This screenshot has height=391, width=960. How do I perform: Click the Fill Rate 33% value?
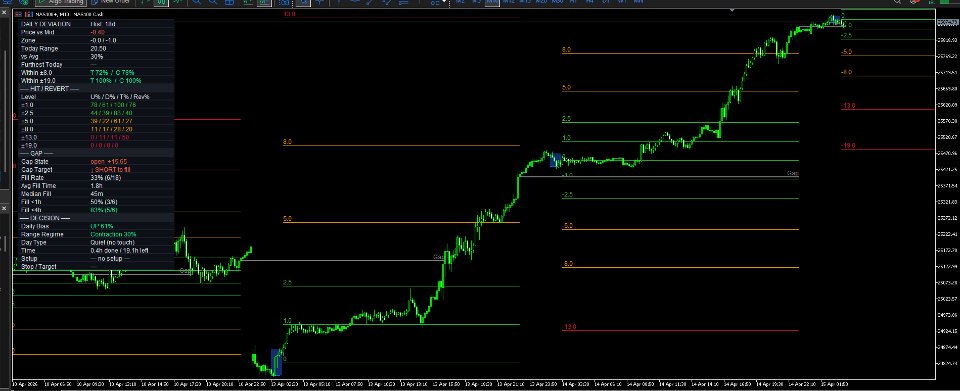click(x=106, y=177)
